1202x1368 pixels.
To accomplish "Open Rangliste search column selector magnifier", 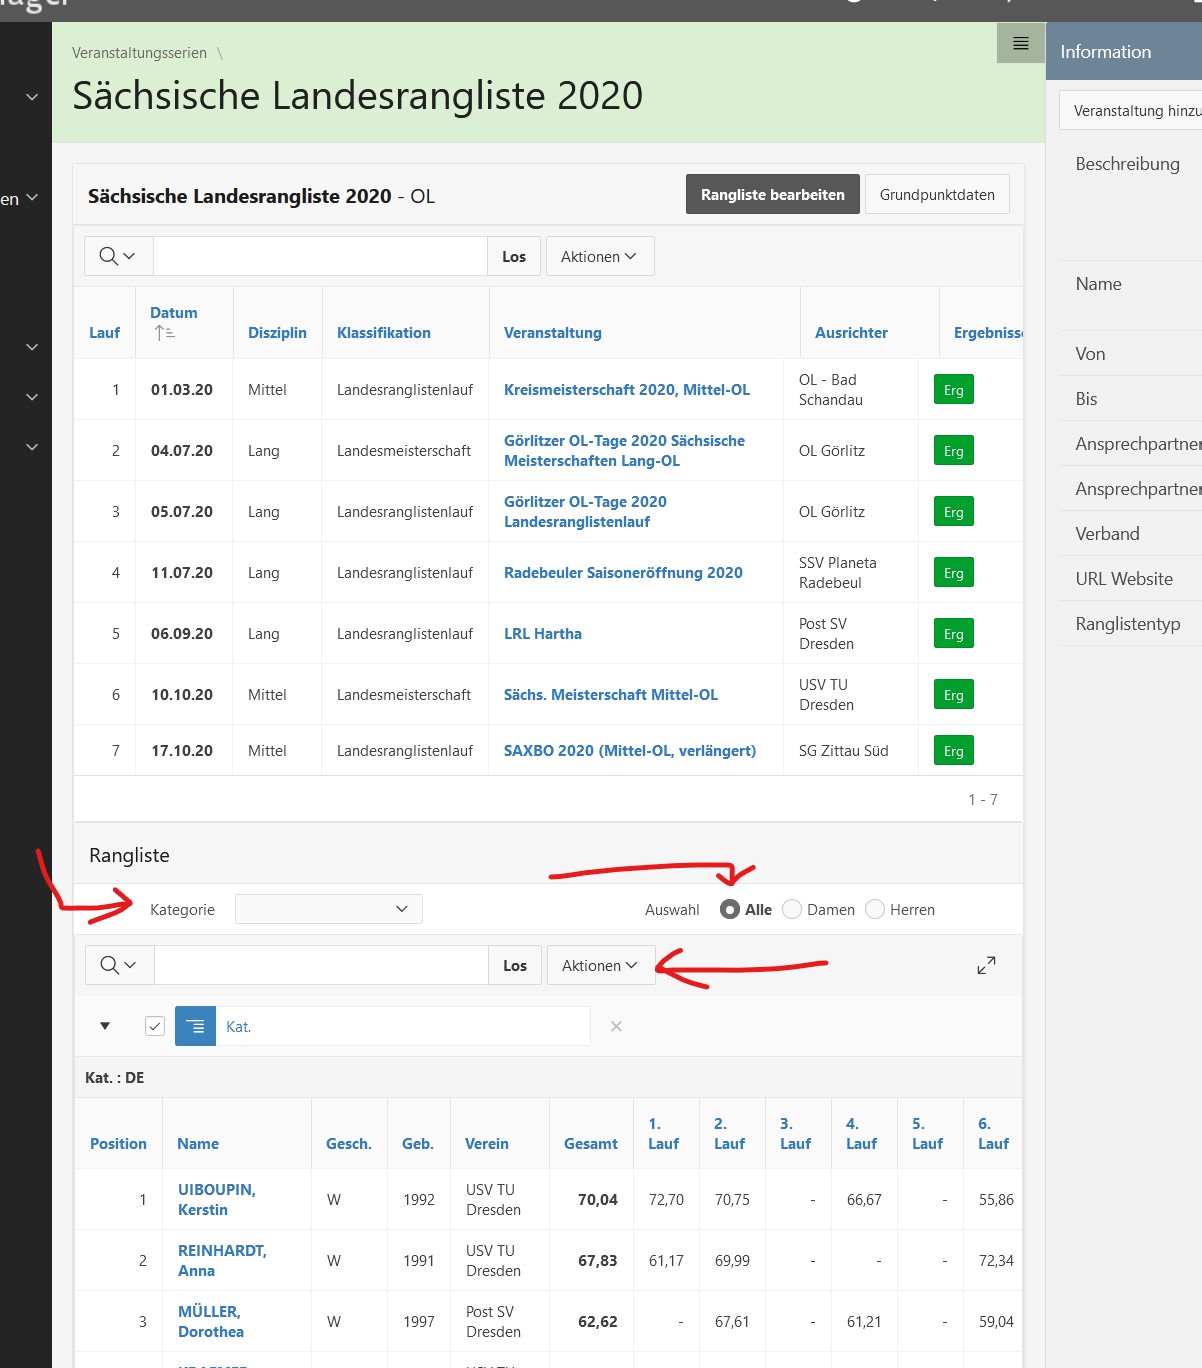I will tap(119, 966).
